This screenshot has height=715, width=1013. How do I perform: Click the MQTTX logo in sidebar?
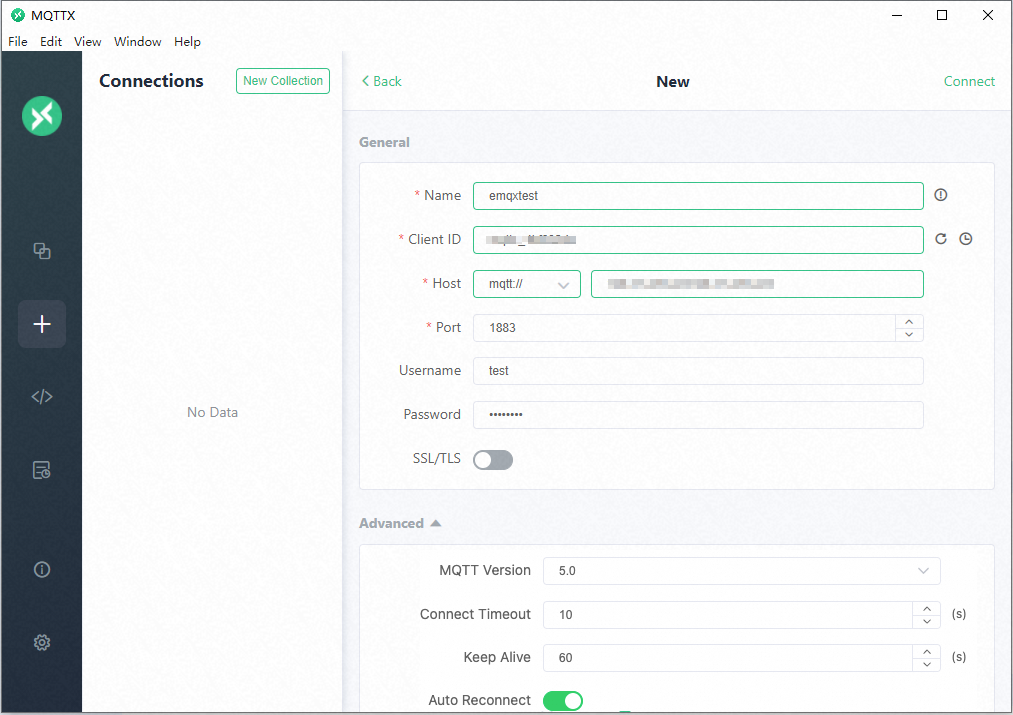(42, 116)
